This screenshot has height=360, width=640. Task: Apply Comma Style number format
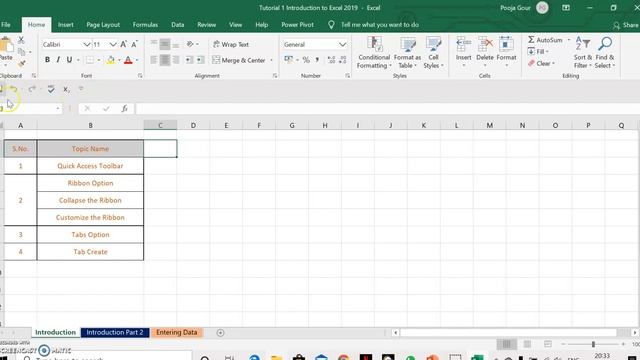(317, 60)
